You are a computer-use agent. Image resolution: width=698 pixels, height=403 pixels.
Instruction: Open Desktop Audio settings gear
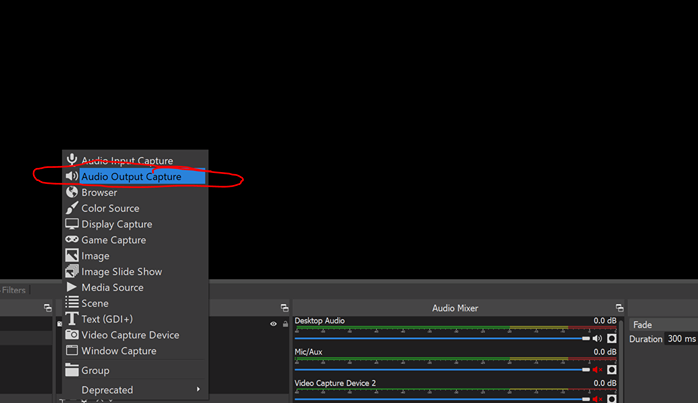612,338
